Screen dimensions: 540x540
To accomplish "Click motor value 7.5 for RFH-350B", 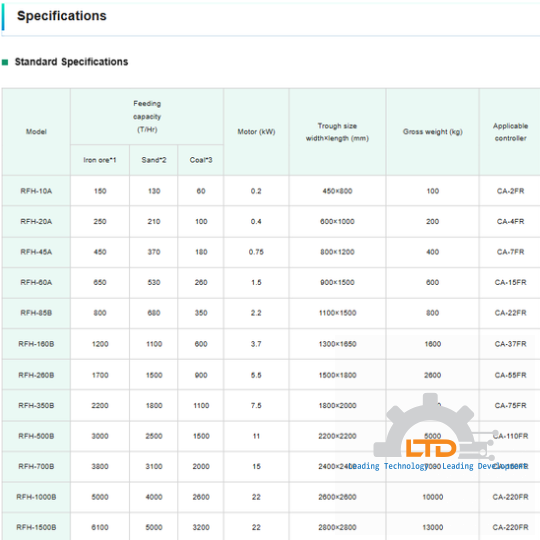I will (256, 405).
